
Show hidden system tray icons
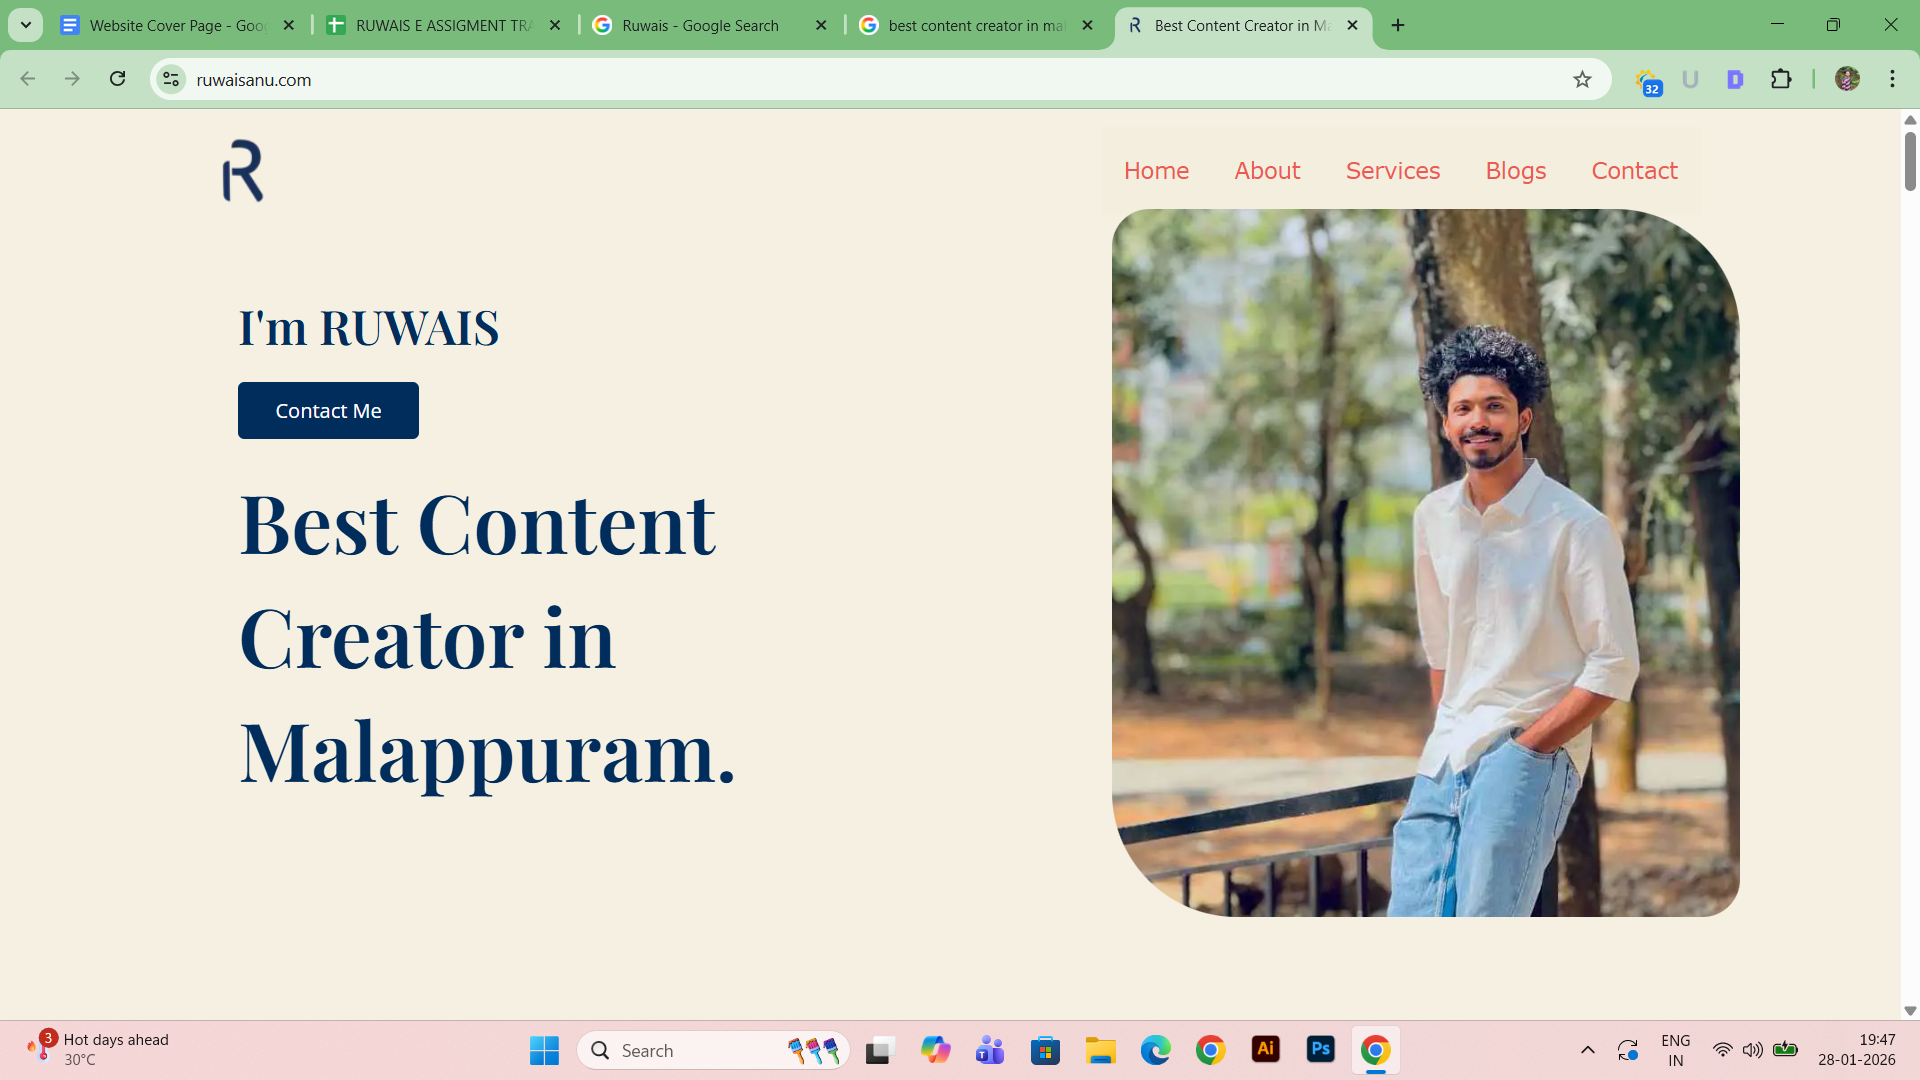click(1587, 1050)
